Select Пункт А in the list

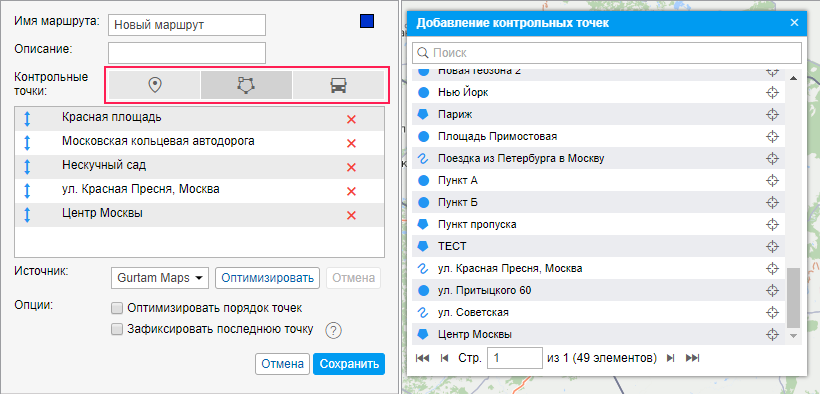(599, 181)
